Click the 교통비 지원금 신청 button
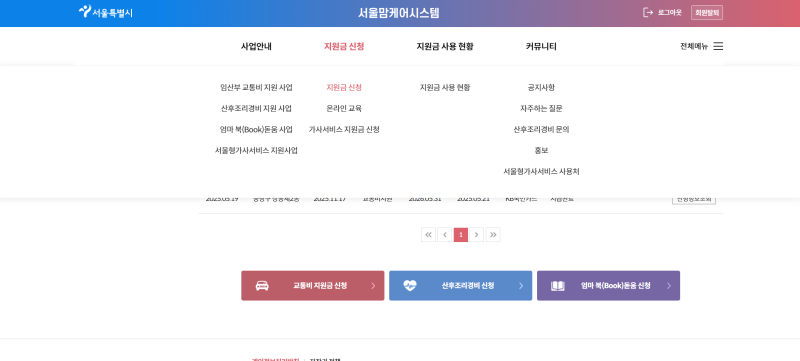Viewport: 800px width, 361px height. tap(313, 286)
